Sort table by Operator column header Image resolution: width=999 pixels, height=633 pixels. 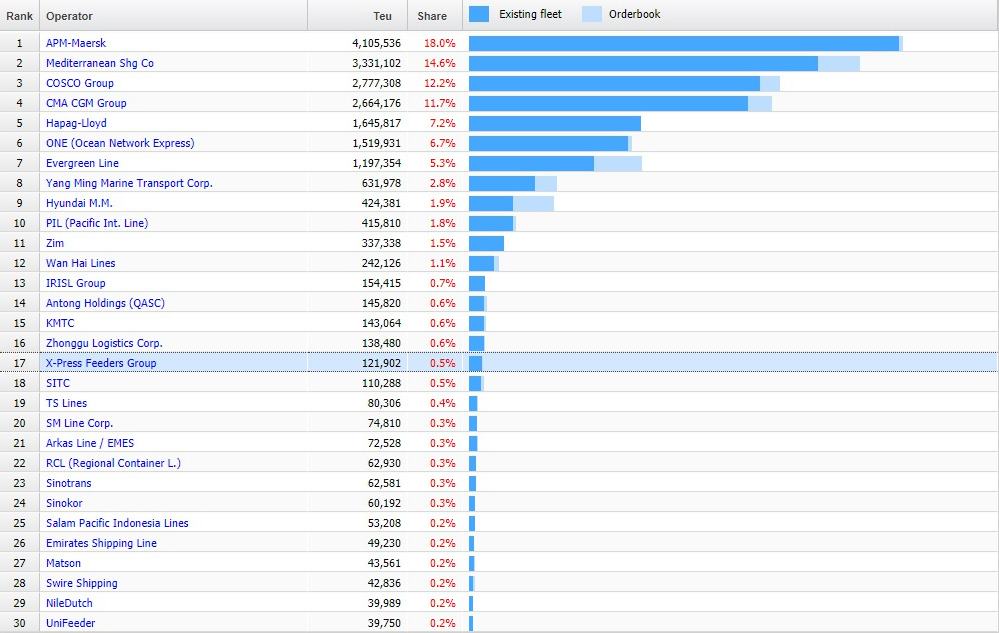tap(173, 16)
